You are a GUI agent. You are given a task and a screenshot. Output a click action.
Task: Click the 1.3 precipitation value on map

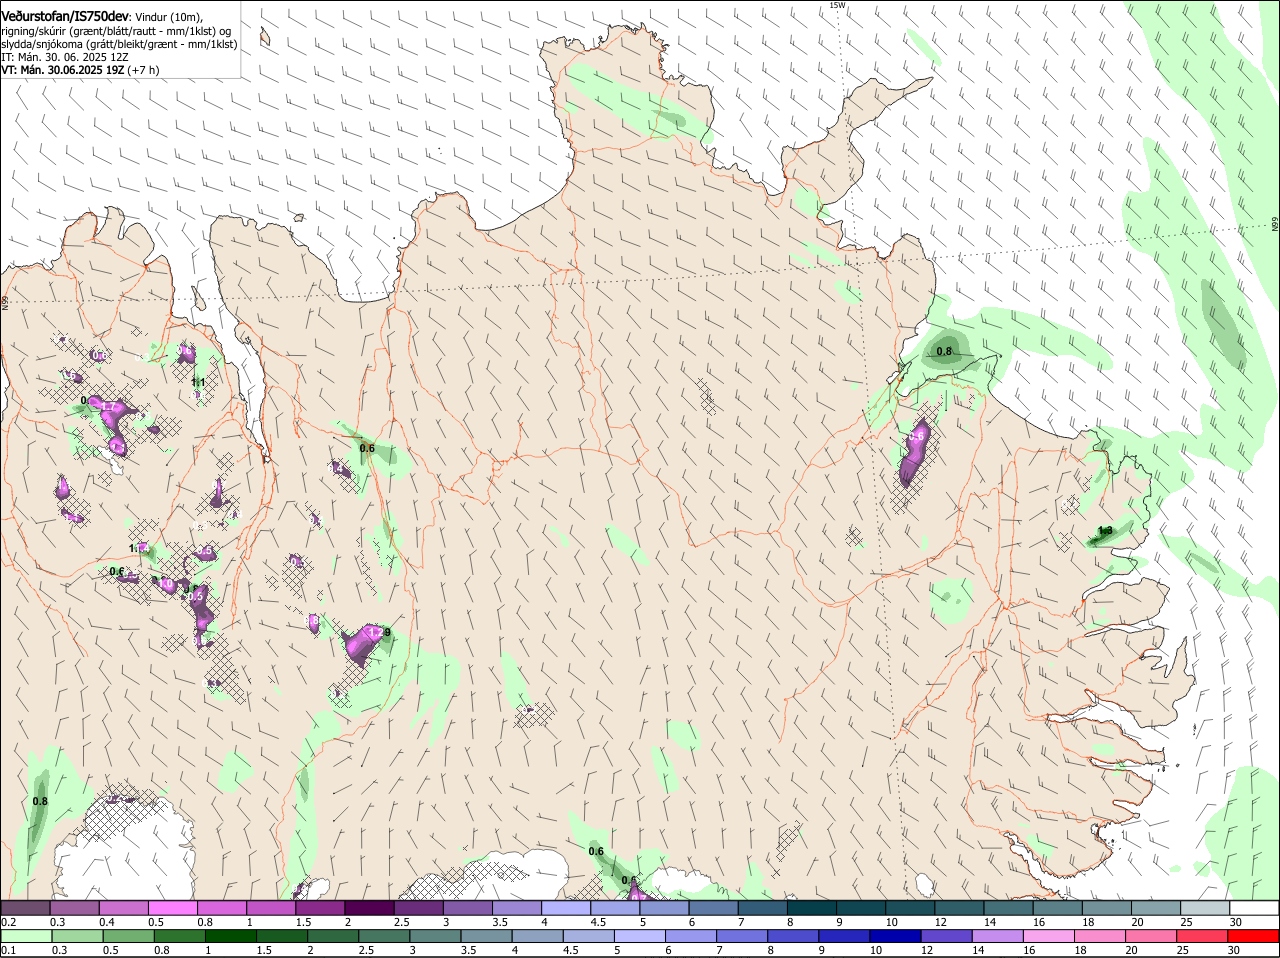click(1105, 530)
